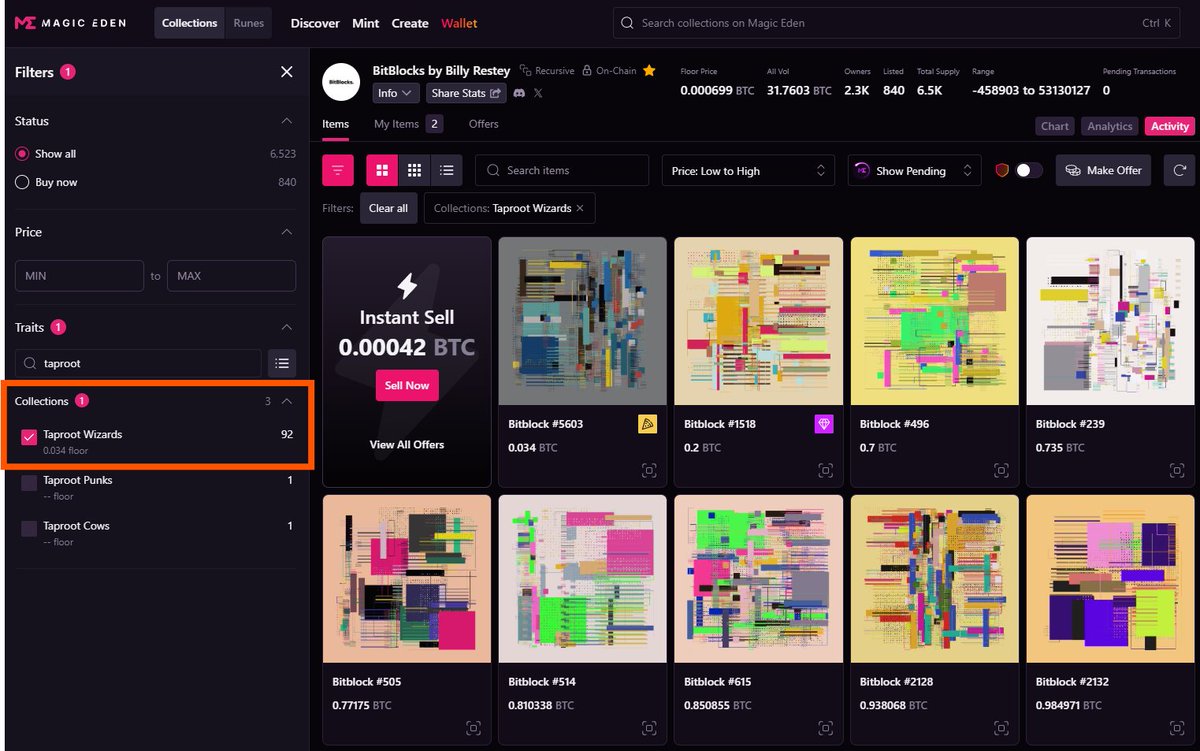Collapse the Traits filter section

287,327
